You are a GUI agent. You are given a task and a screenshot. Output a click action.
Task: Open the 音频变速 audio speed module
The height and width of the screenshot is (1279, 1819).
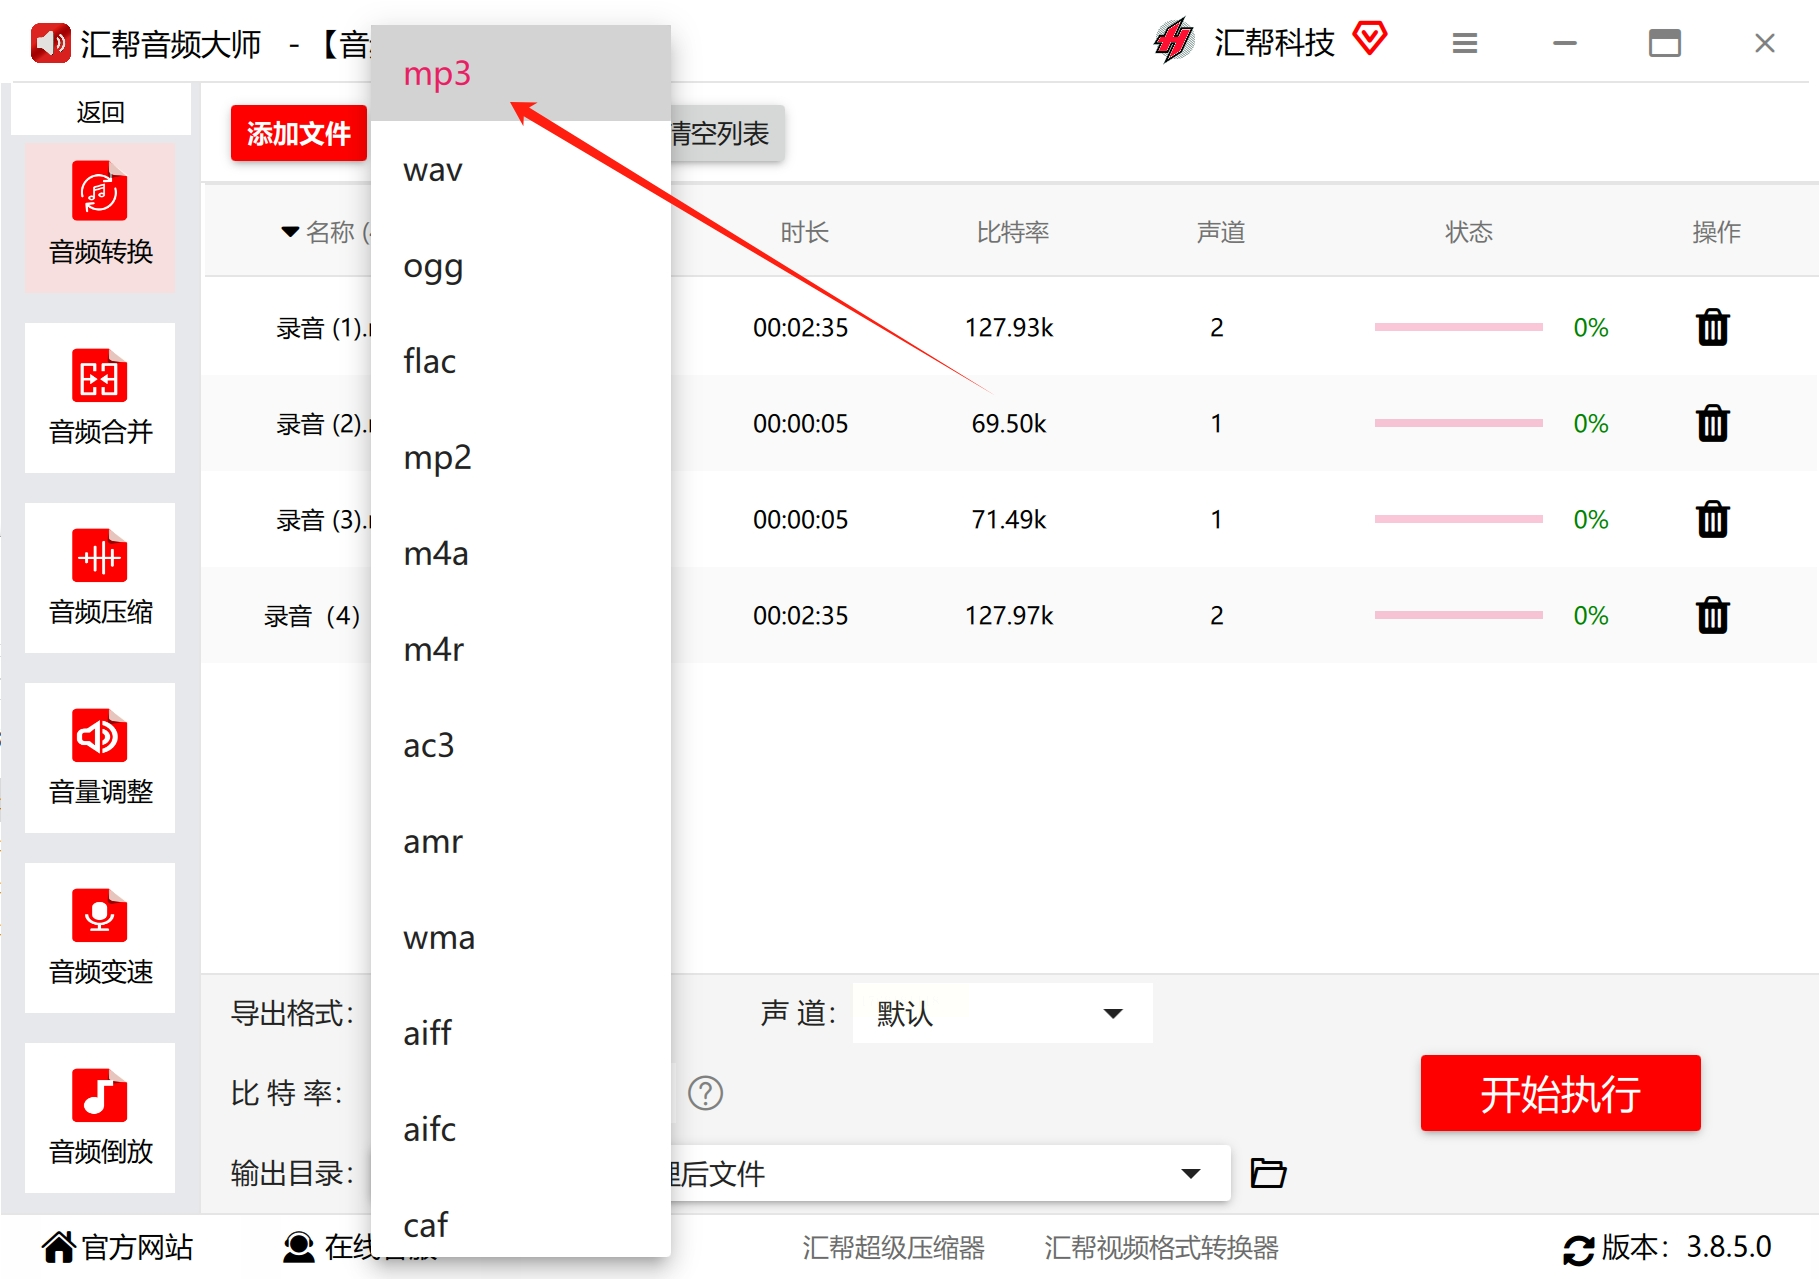[100, 937]
